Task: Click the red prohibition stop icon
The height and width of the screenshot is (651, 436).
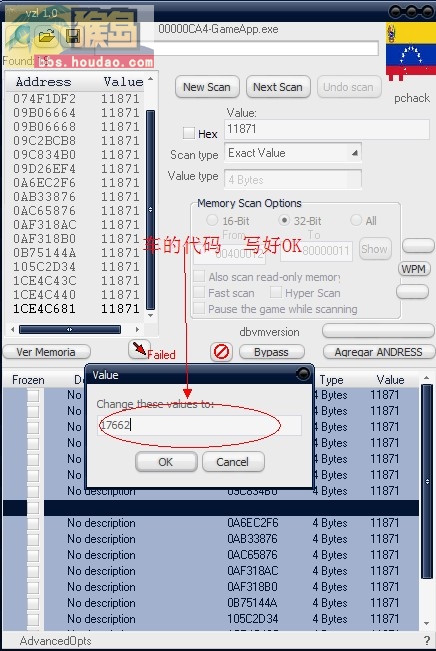Action: coord(221,352)
